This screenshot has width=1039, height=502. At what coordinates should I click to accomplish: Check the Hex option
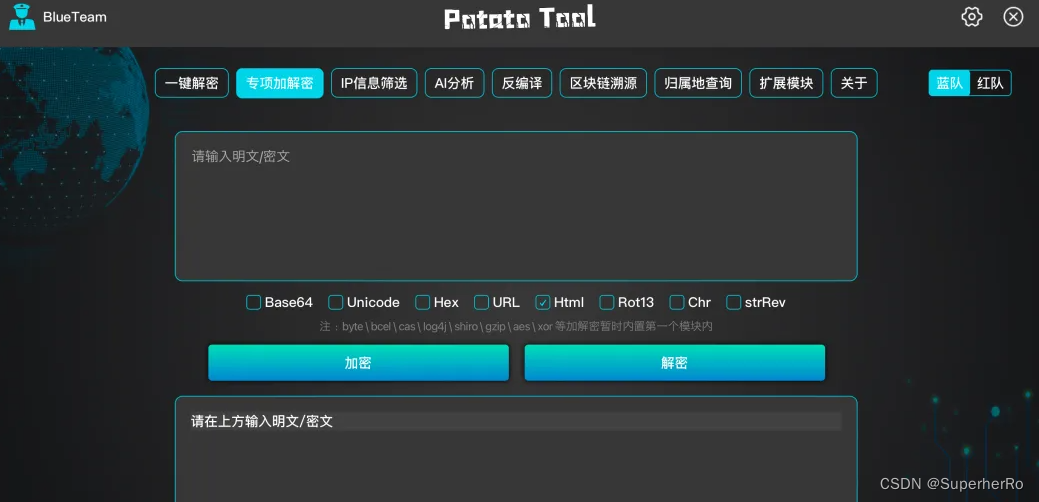(x=422, y=303)
